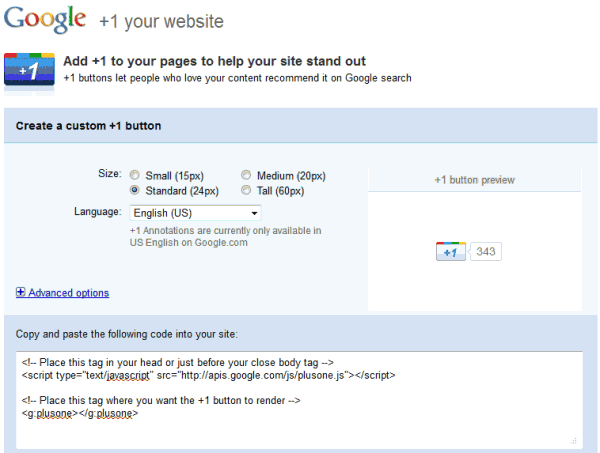This screenshot has height=453, width=600.
Task: Click the plus icon beside Advanced options
Action: click(21, 293)
